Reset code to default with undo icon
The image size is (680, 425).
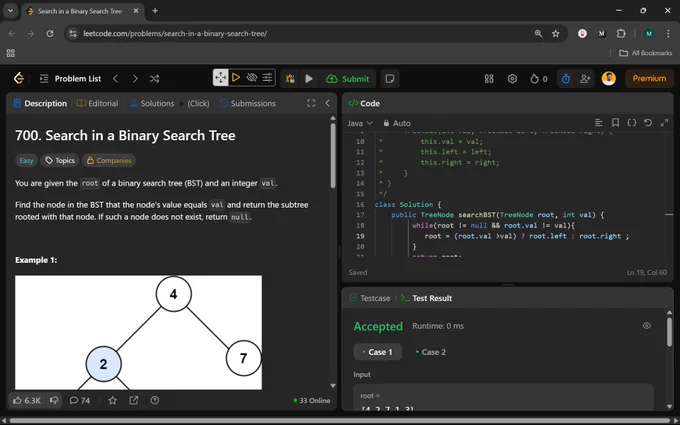coord(648,123)
